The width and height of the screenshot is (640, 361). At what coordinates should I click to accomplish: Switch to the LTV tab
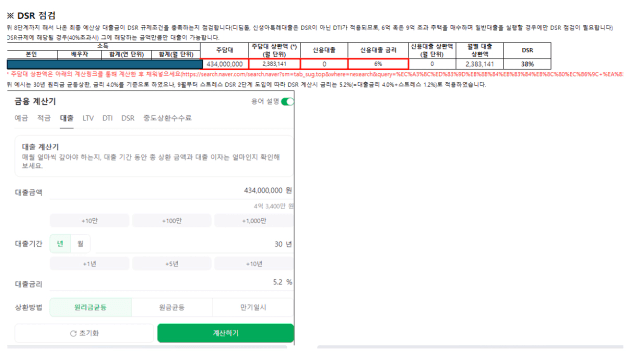click(x=88, y=118)
